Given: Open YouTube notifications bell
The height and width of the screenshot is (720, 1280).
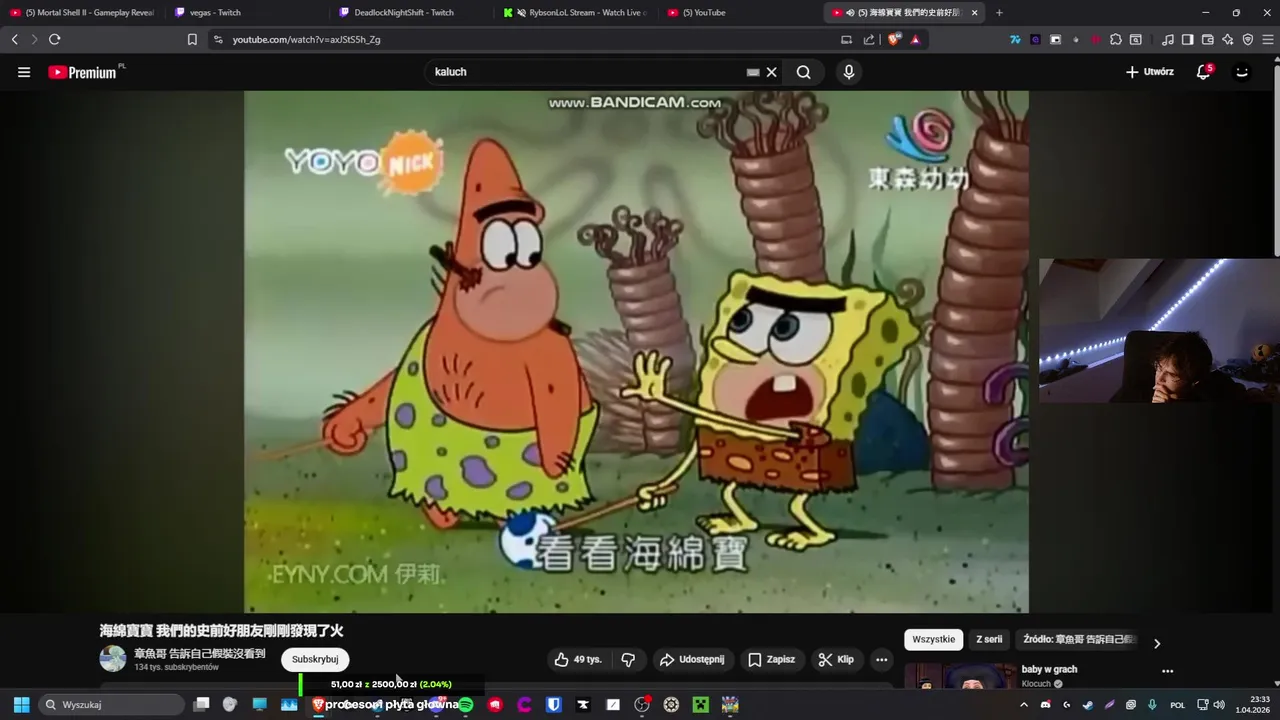Looking at the screenshot, I should click(1204, 72).
